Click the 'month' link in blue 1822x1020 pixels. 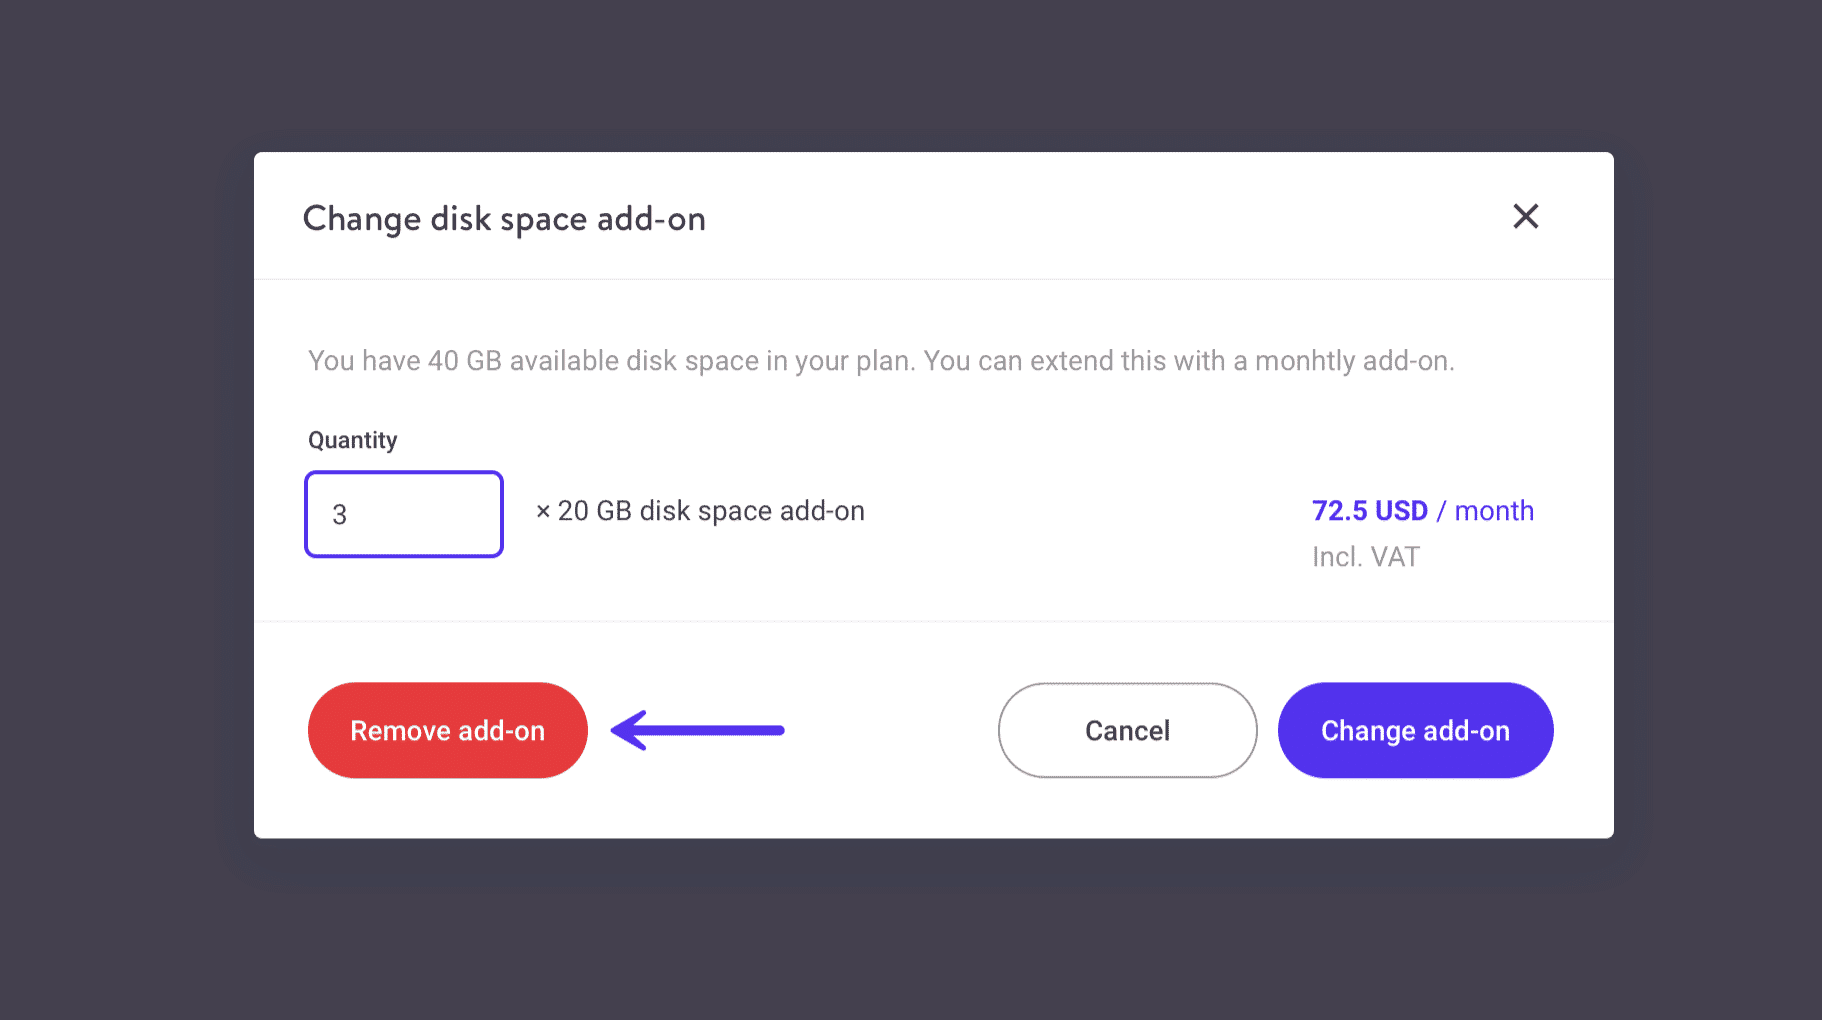click(x=1494, y=510)
